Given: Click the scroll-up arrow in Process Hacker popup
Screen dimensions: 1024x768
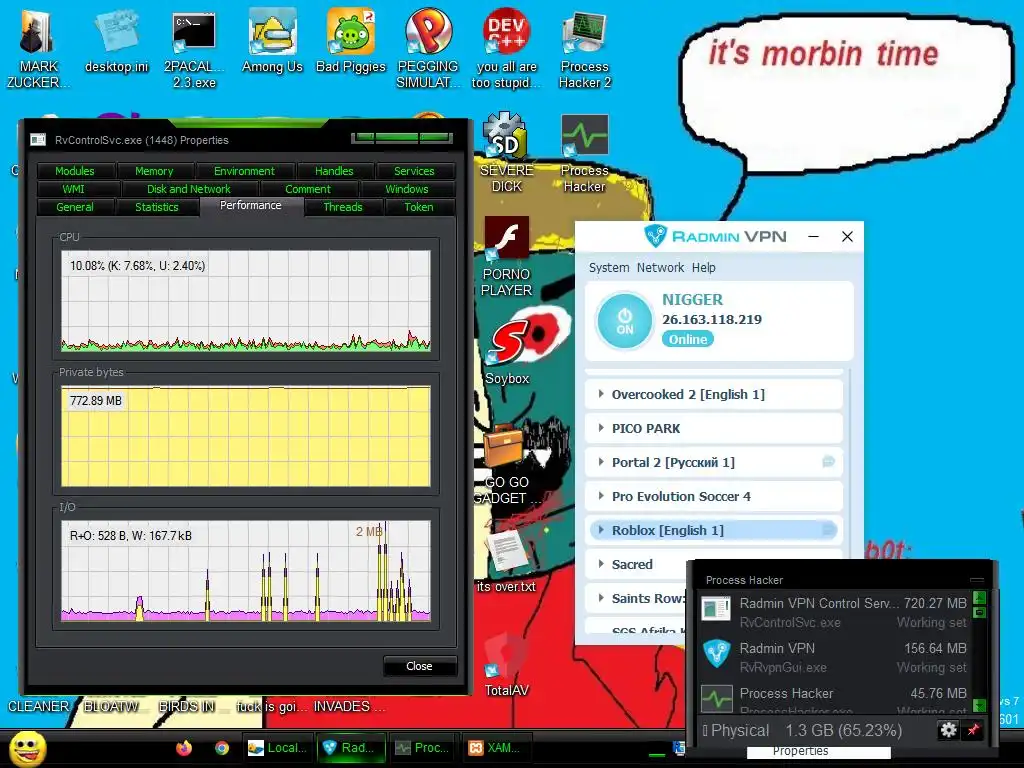Looking at the screenshot, I should coord(979,597).
